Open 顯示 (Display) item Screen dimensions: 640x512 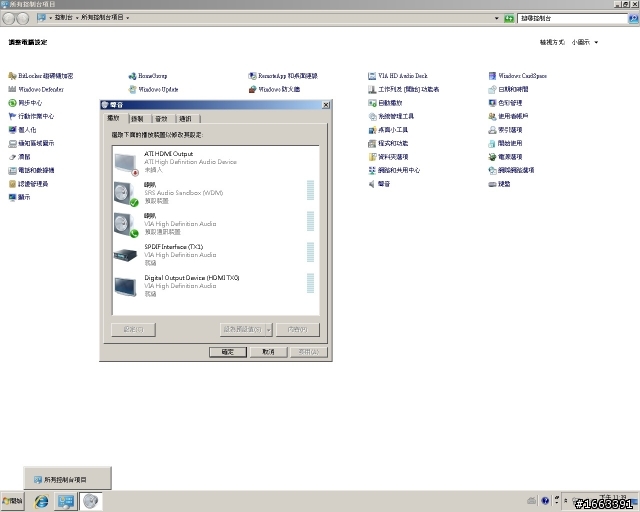pos(19,197)
